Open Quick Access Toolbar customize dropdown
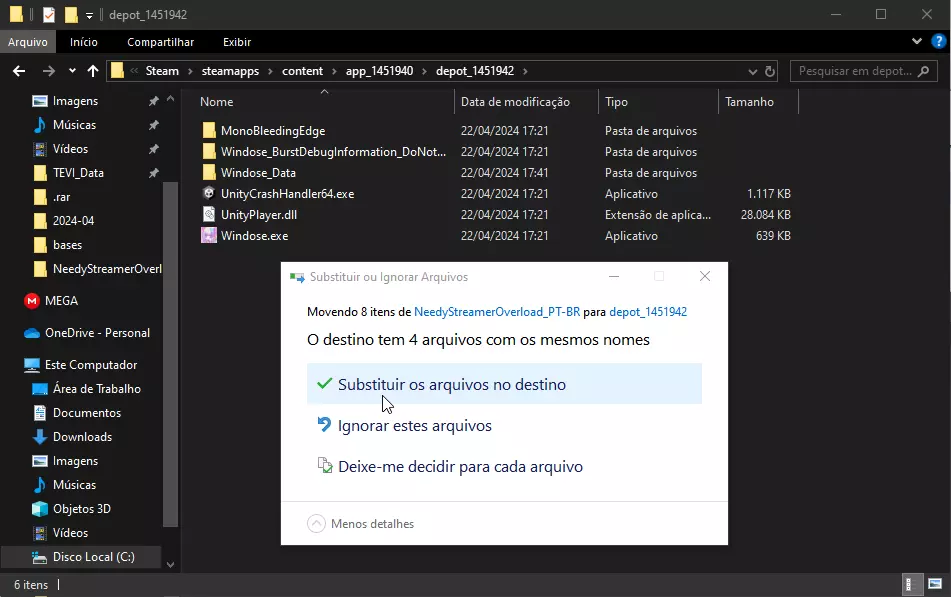 pyautogui.click(x=89, y=15)
